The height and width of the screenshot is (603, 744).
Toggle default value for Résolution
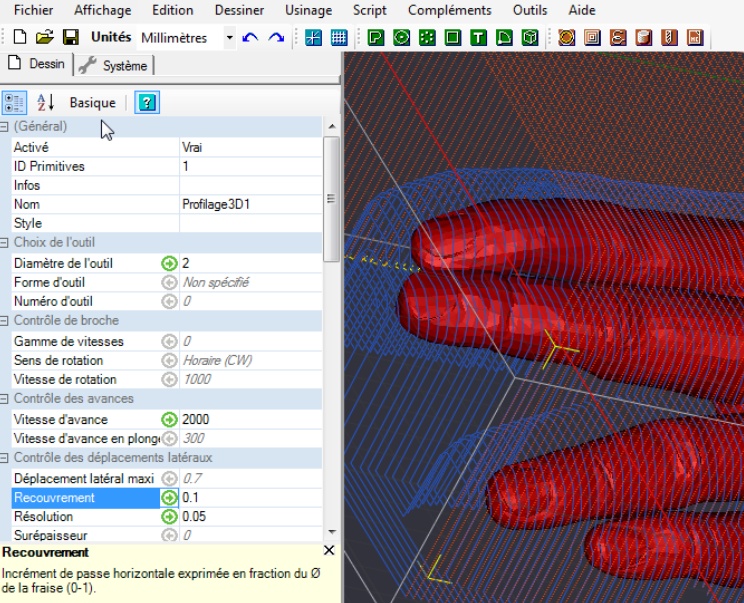coord(169,516)
